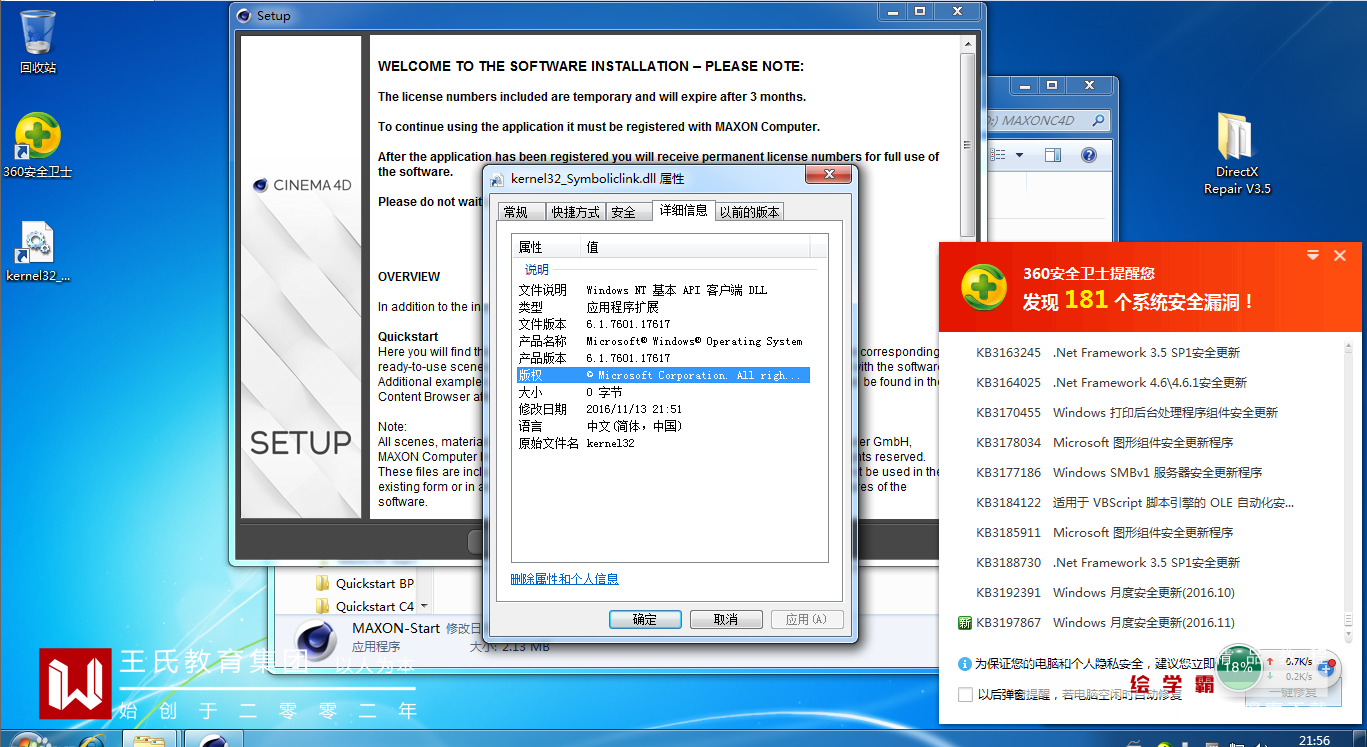Open the 360 popup's options menu arrow
The image size is (1367, 747).
[1314, 256]
